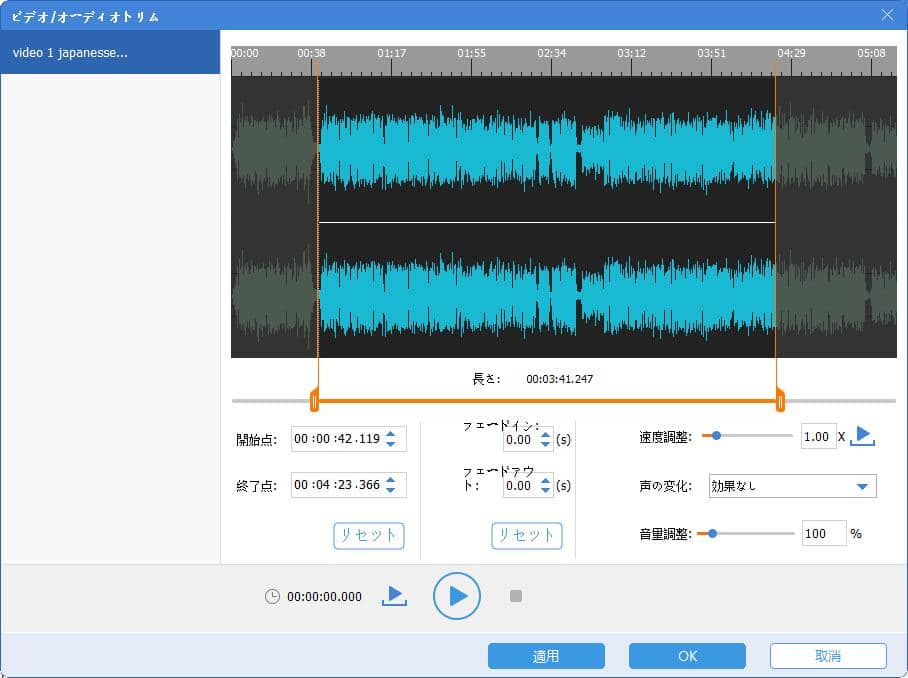Screen dimensions: 908x678
Task: Click the 取消 cancel button
Action: 828,656
